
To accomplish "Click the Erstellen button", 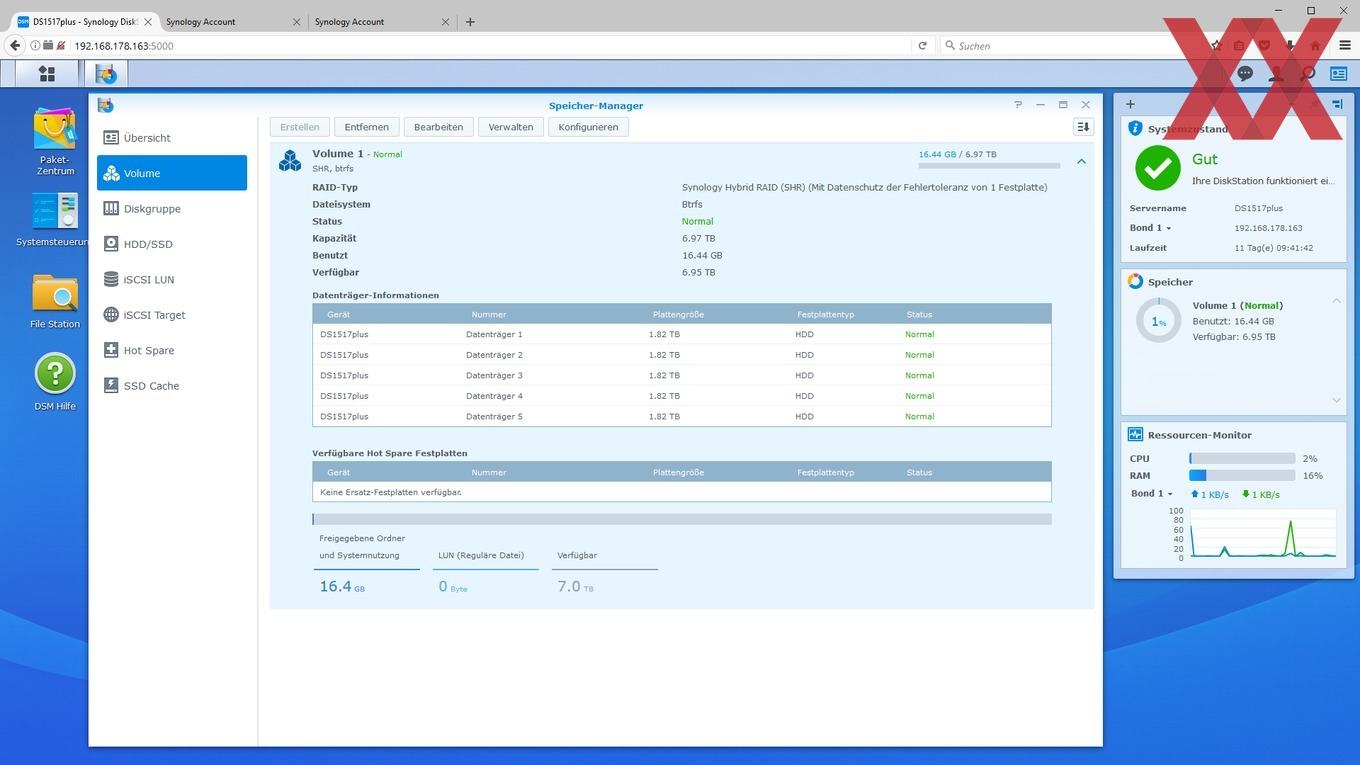I will click(x=300, y=127).
